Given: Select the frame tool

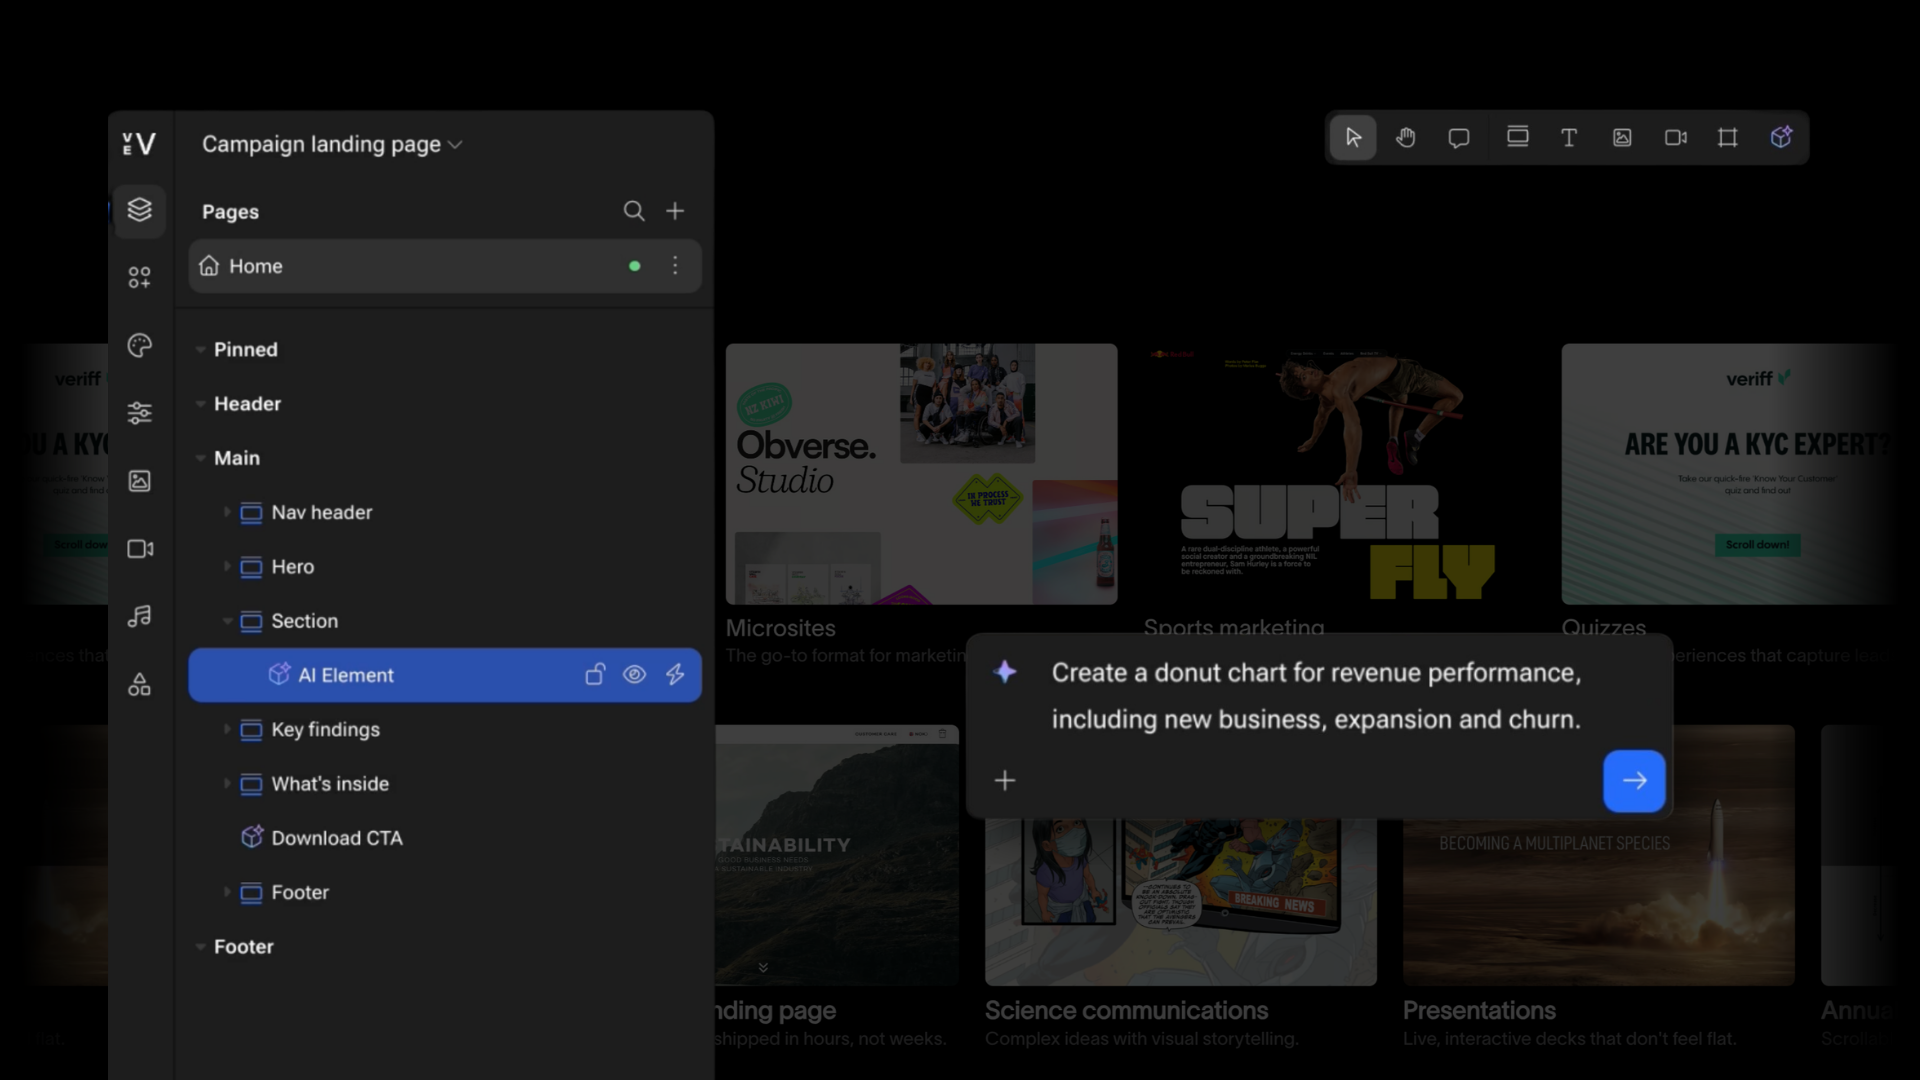Looking at the screenshot, I should 1728,138.
